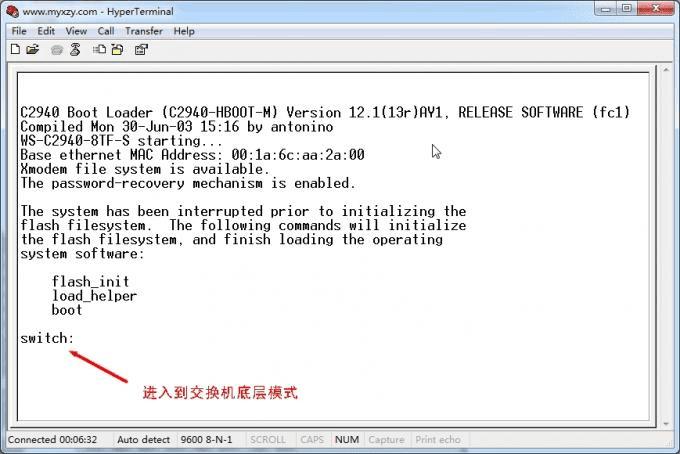Screen dimensions: 680x454
Task: Click the Receive file toolbar icon
Action: tap(118, 49)
